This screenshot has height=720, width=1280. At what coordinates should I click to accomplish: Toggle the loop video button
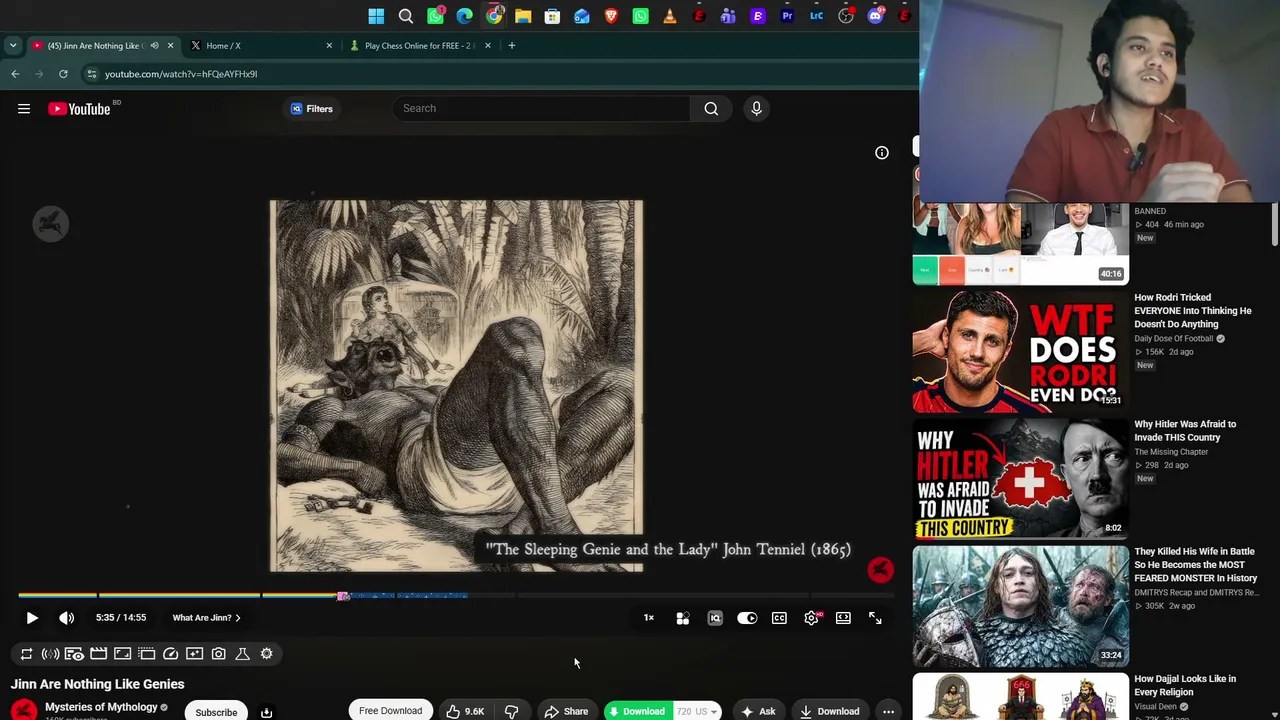27,654
